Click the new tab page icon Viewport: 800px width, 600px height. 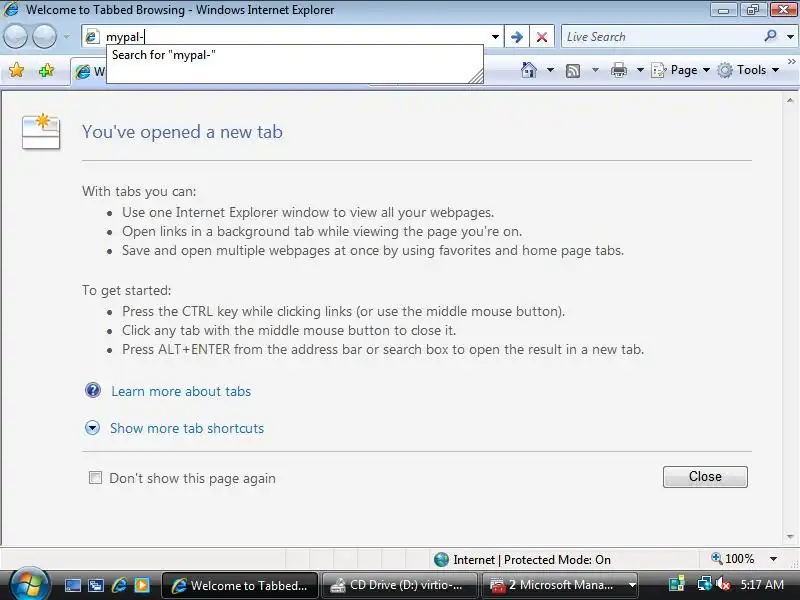pos(41,131)
